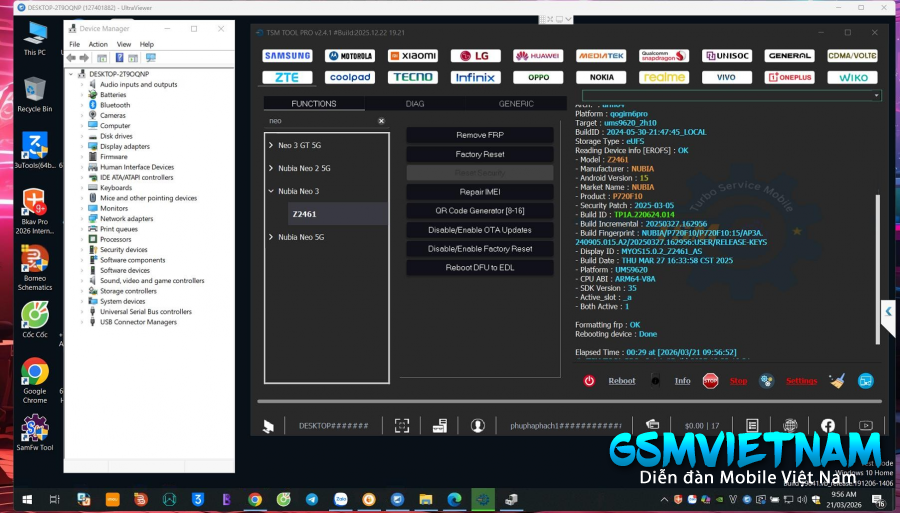Click the Device Manager help toolbar icon

119,58
